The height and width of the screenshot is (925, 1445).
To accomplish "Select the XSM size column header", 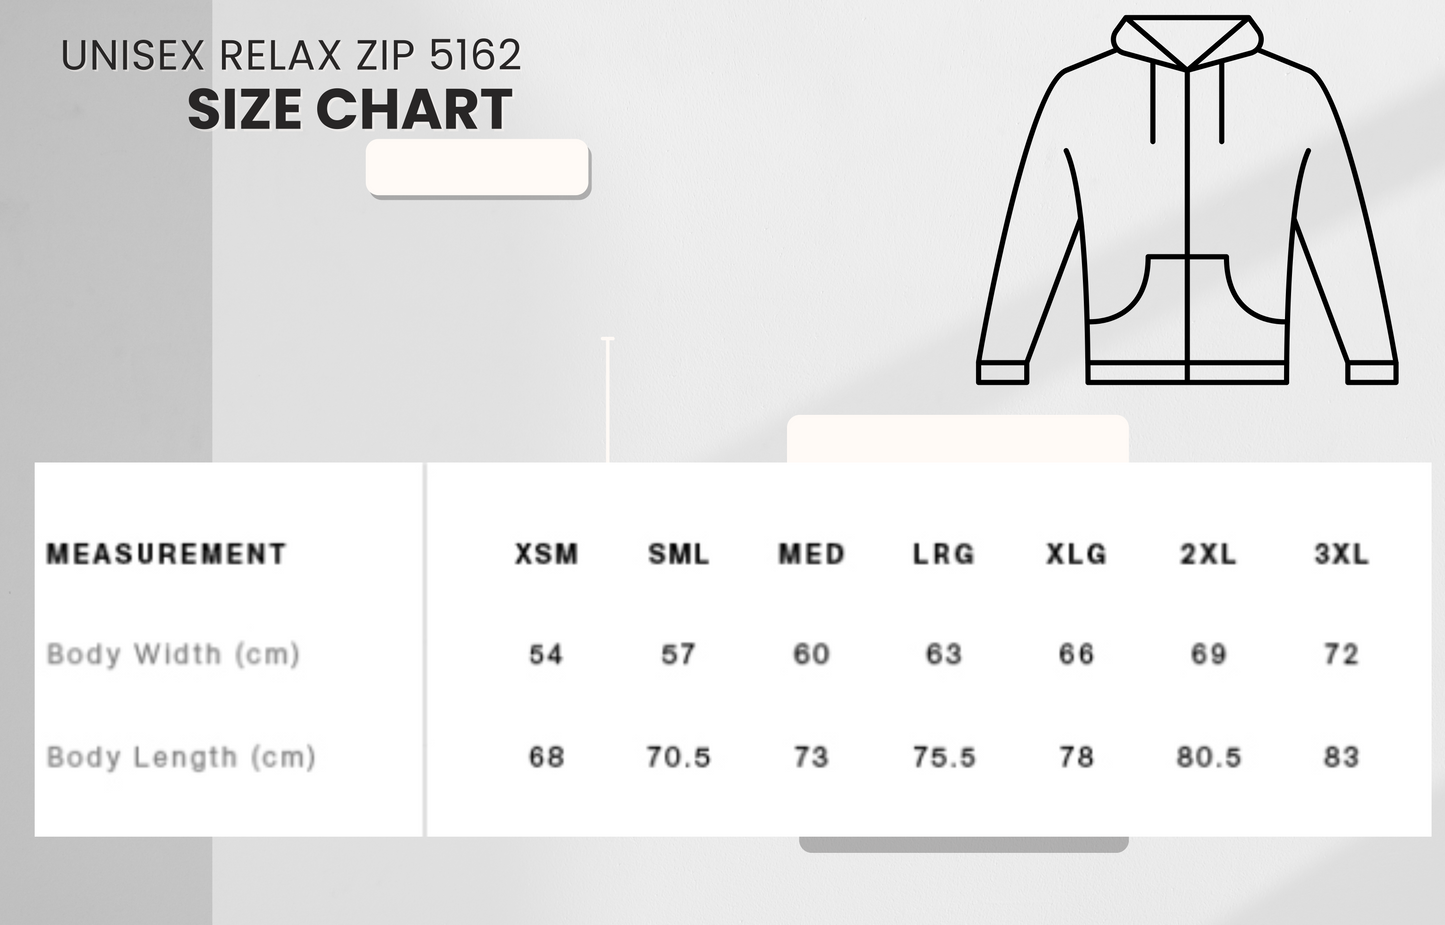I will pos(546,554).
